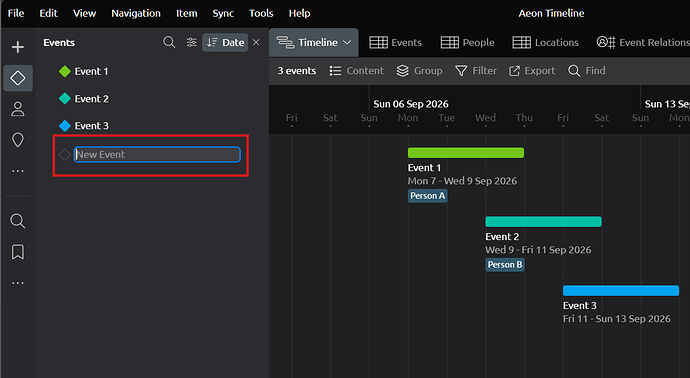This screenshot has width=690, height=378.
Task: Toggle the Date sort button
Action: coord(225,42)
